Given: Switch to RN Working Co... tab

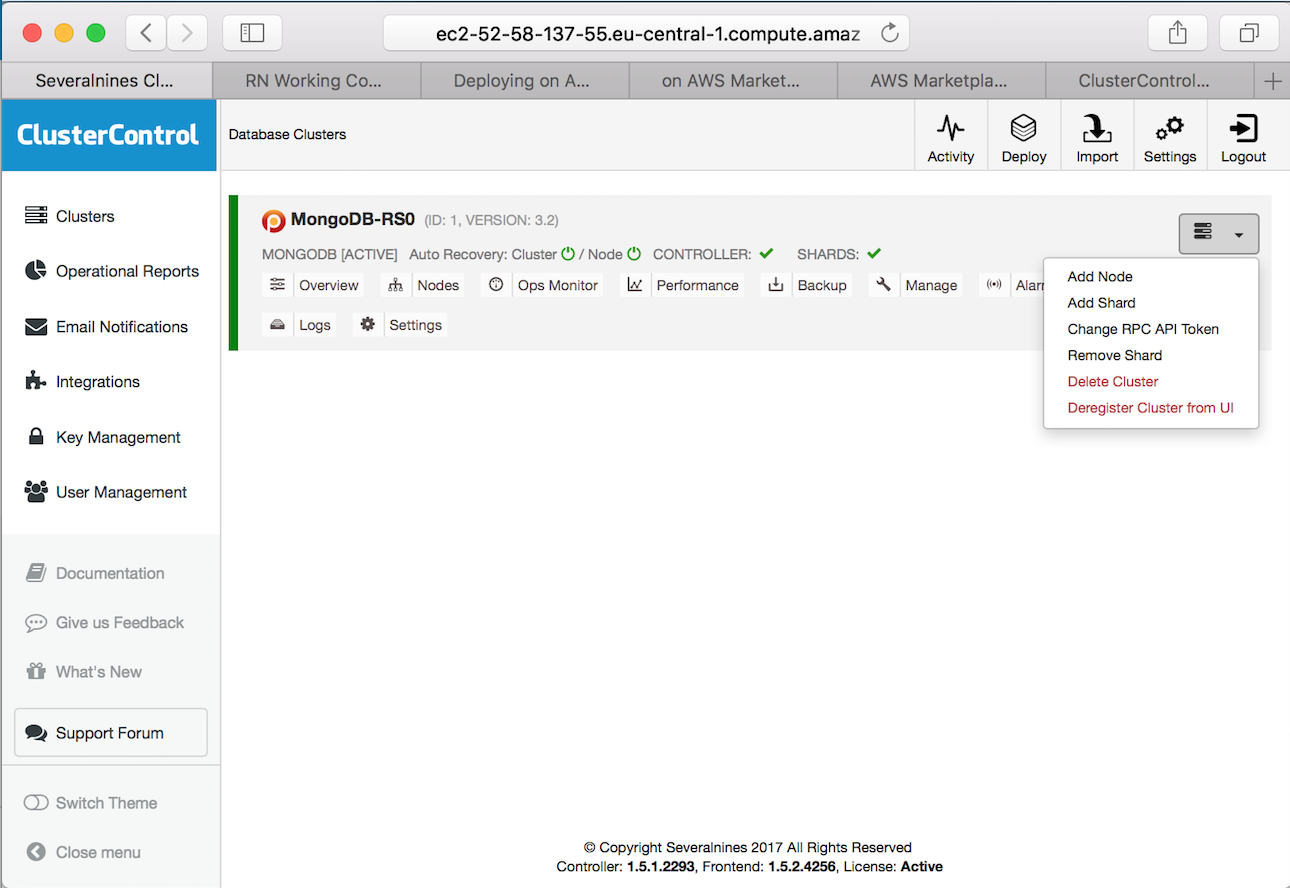Looking at the screenshot, I should [x=314, y=81].
